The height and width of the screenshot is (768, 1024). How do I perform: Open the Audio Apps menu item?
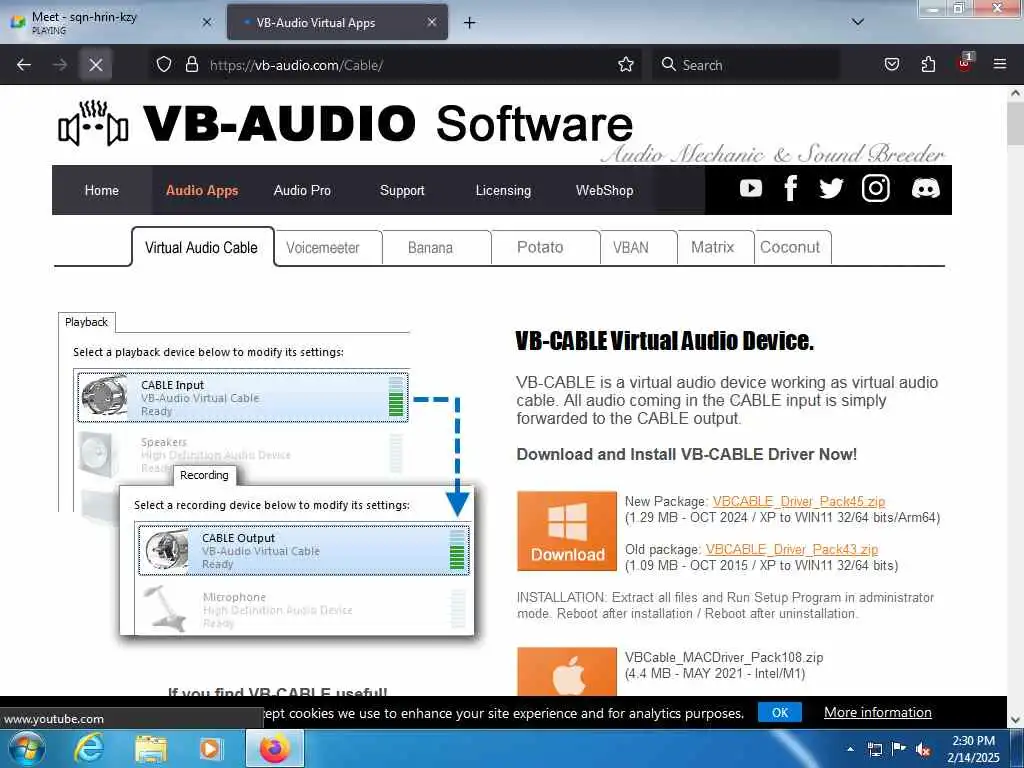click(x=202, y=190)
